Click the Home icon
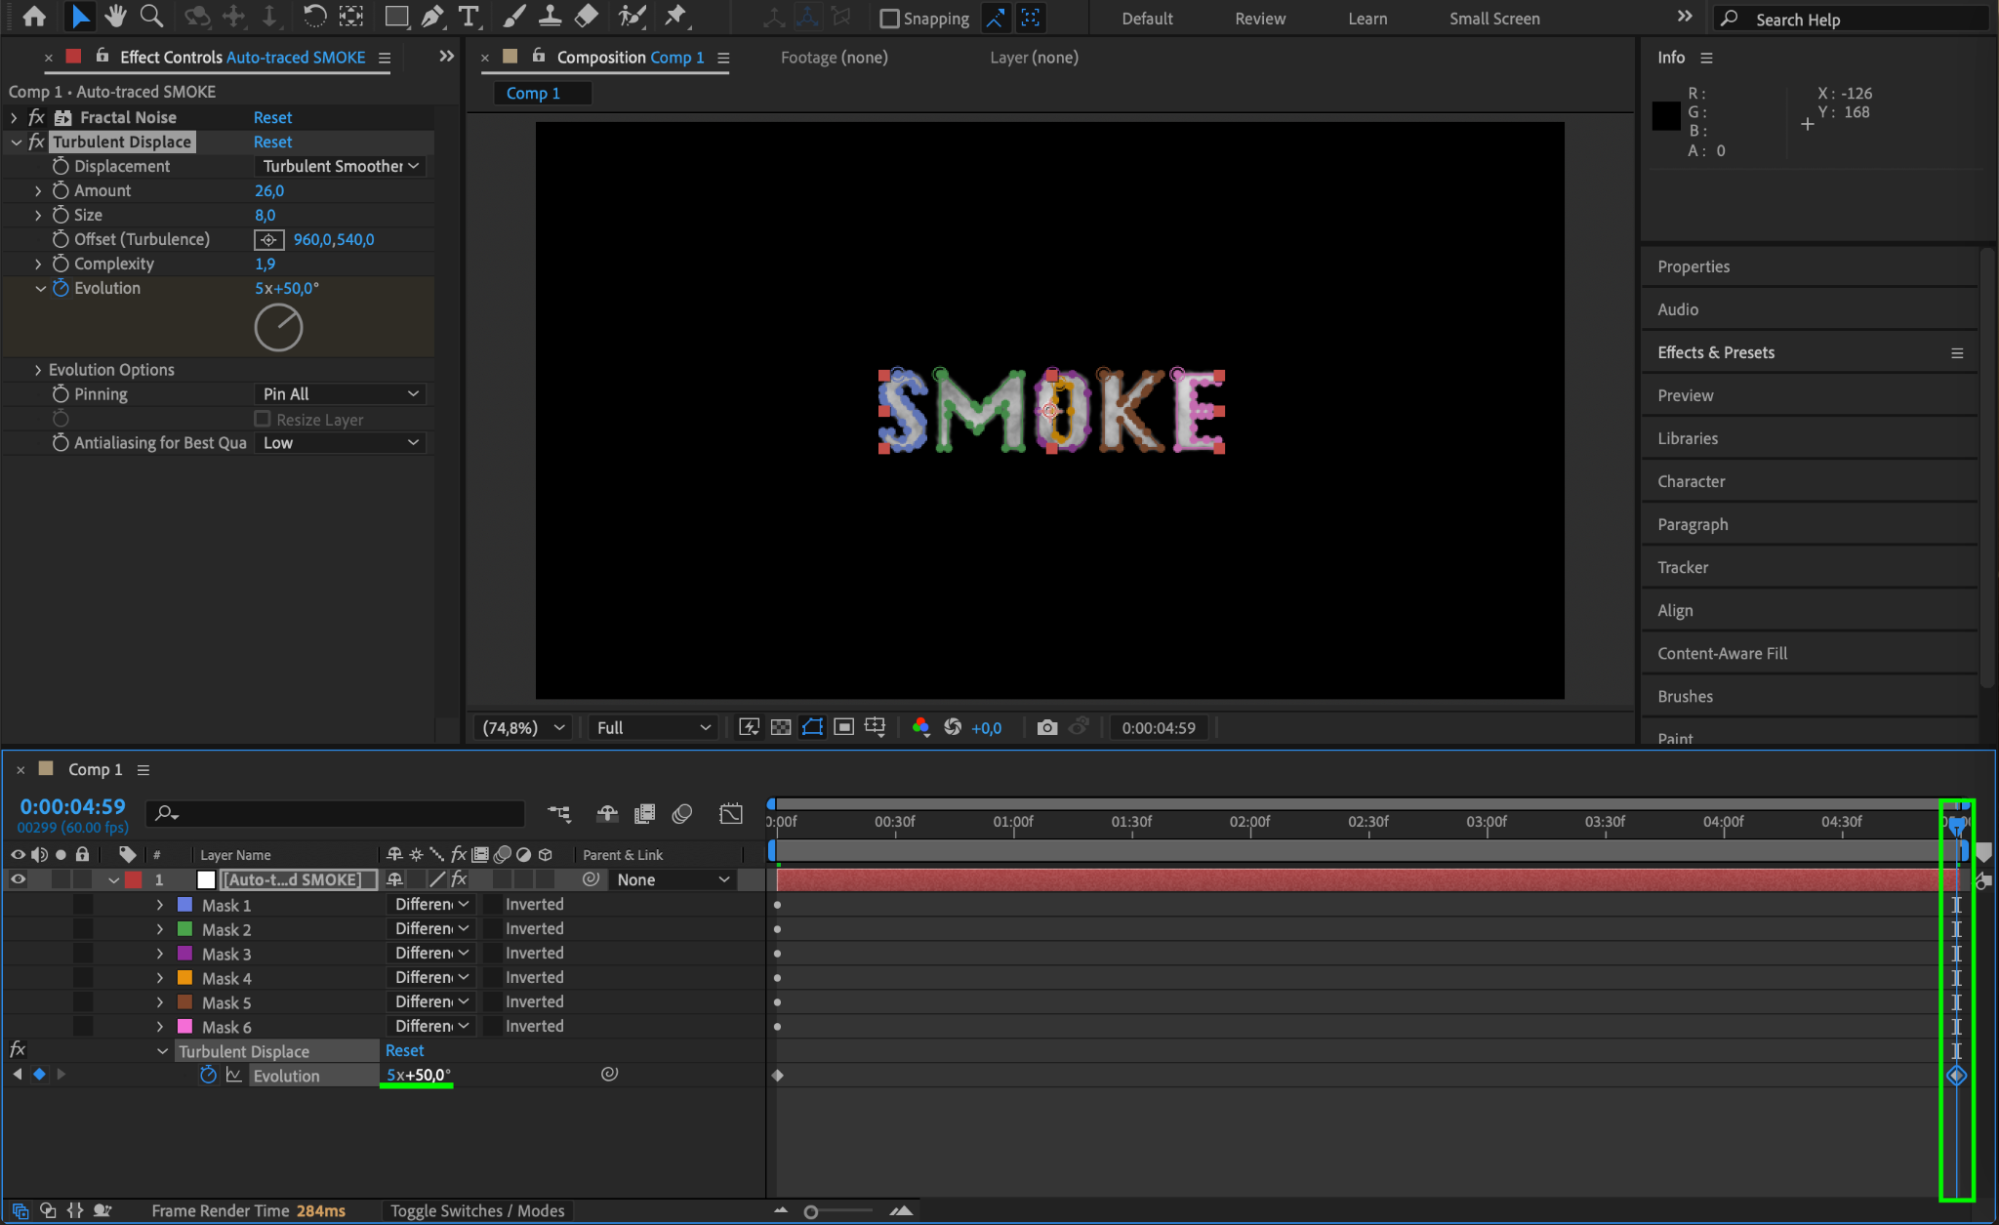1999x1225 pixels. (34, 16)
